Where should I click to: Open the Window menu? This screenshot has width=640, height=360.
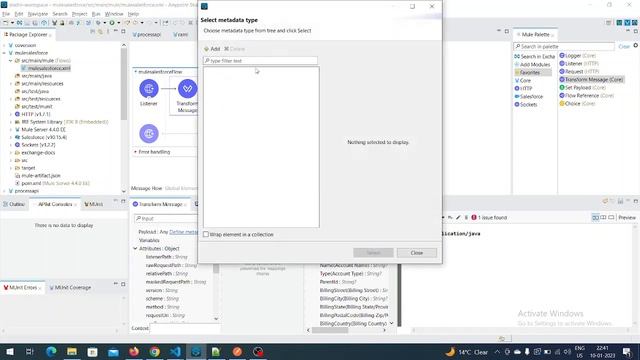click(114, 14)
